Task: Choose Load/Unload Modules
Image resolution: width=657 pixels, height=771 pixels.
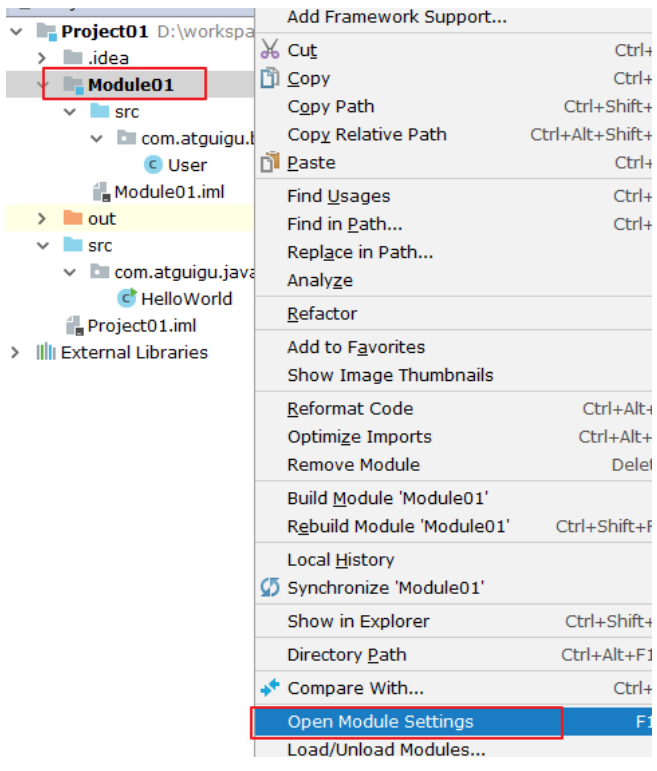Action: tap(453, 748)
